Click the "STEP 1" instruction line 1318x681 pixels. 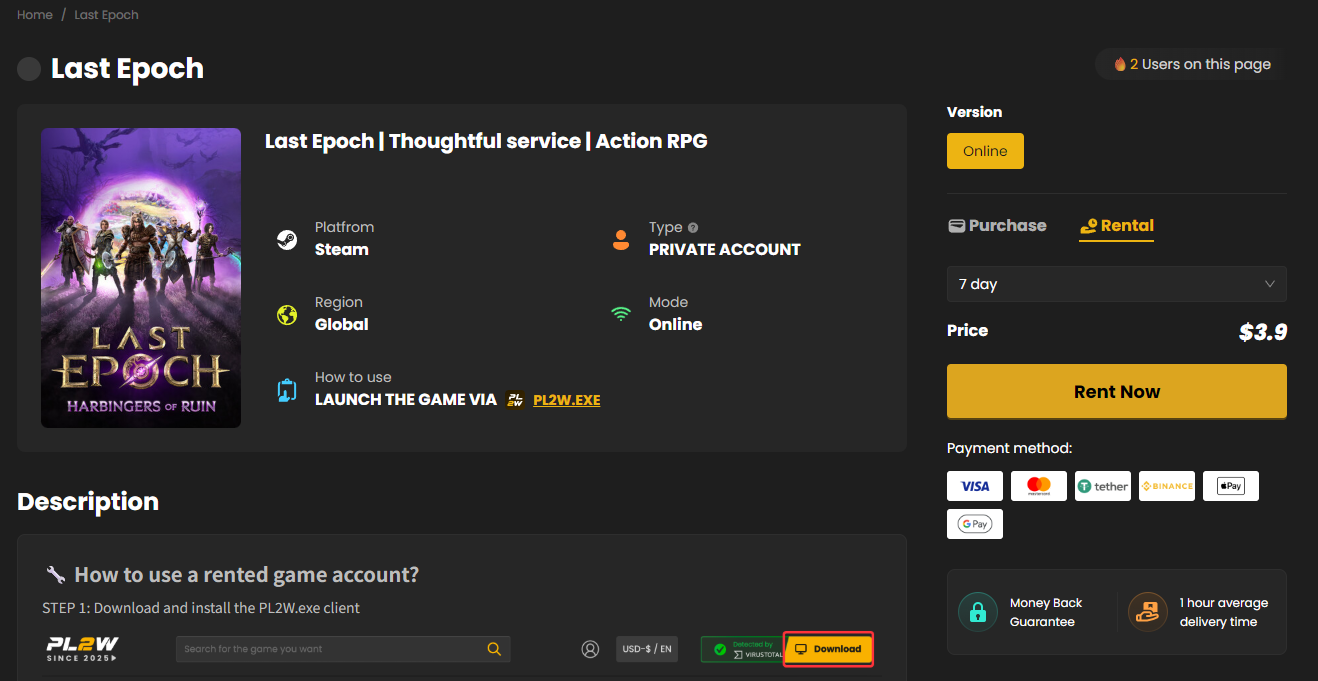pyautogui.click(x=201, y=608)
